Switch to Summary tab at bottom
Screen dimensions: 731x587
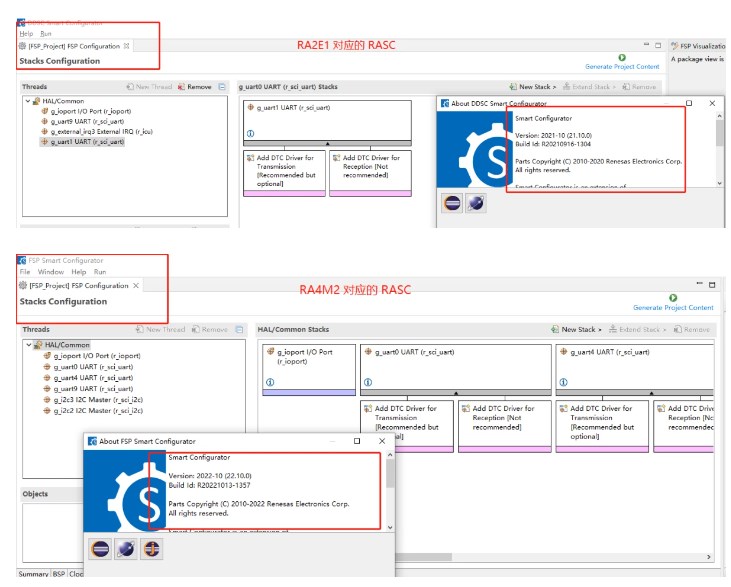coord(33,574)
